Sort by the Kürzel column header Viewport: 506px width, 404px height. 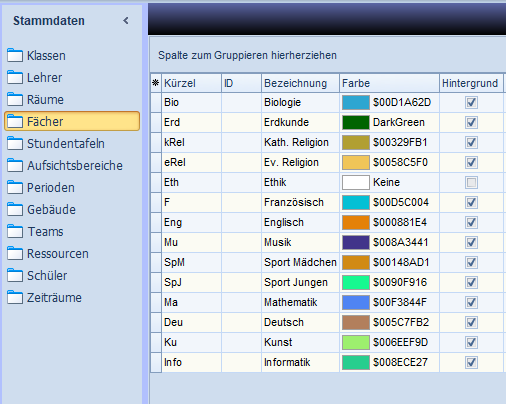(192, 83)
